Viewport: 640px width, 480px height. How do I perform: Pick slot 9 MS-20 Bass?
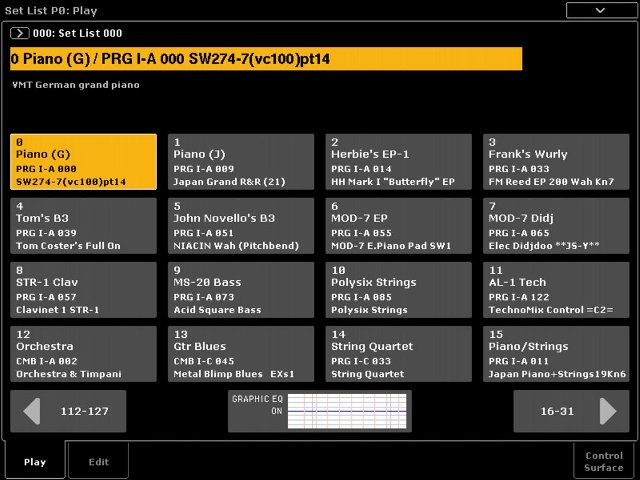(x=241, y=290)
